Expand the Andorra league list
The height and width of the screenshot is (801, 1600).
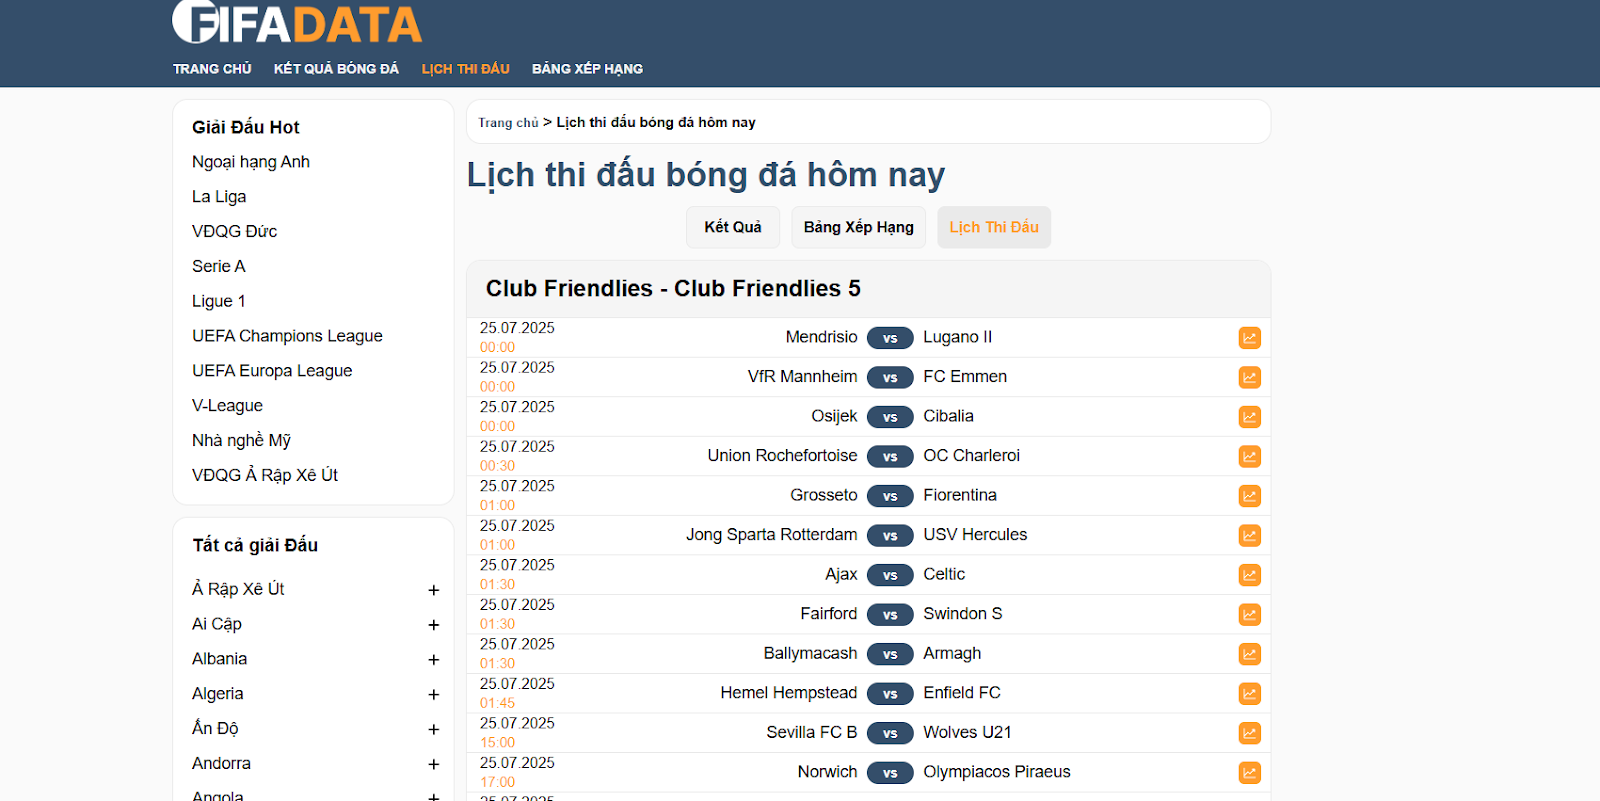coord(433,764)
